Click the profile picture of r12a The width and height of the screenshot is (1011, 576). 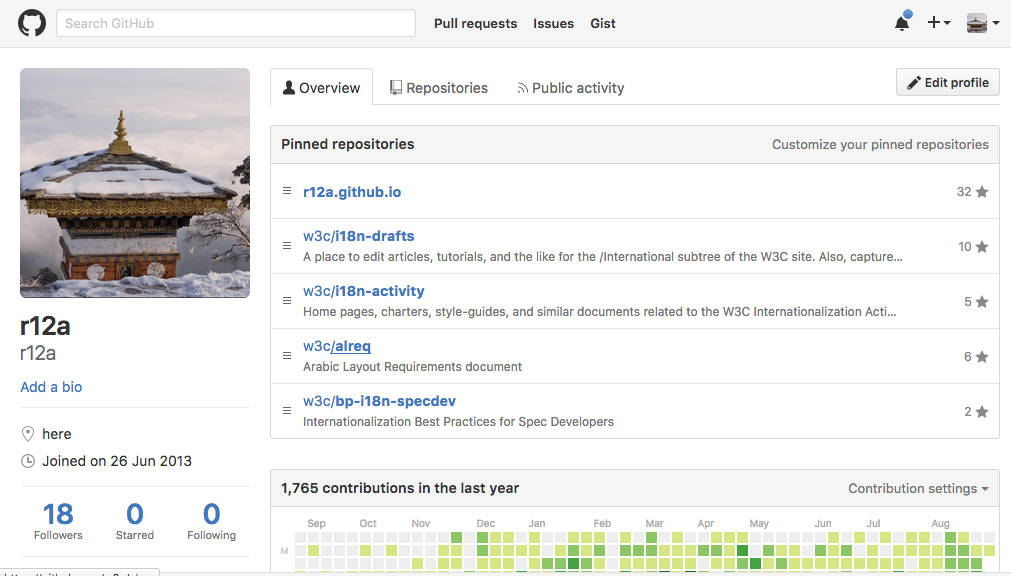[135, 183]
